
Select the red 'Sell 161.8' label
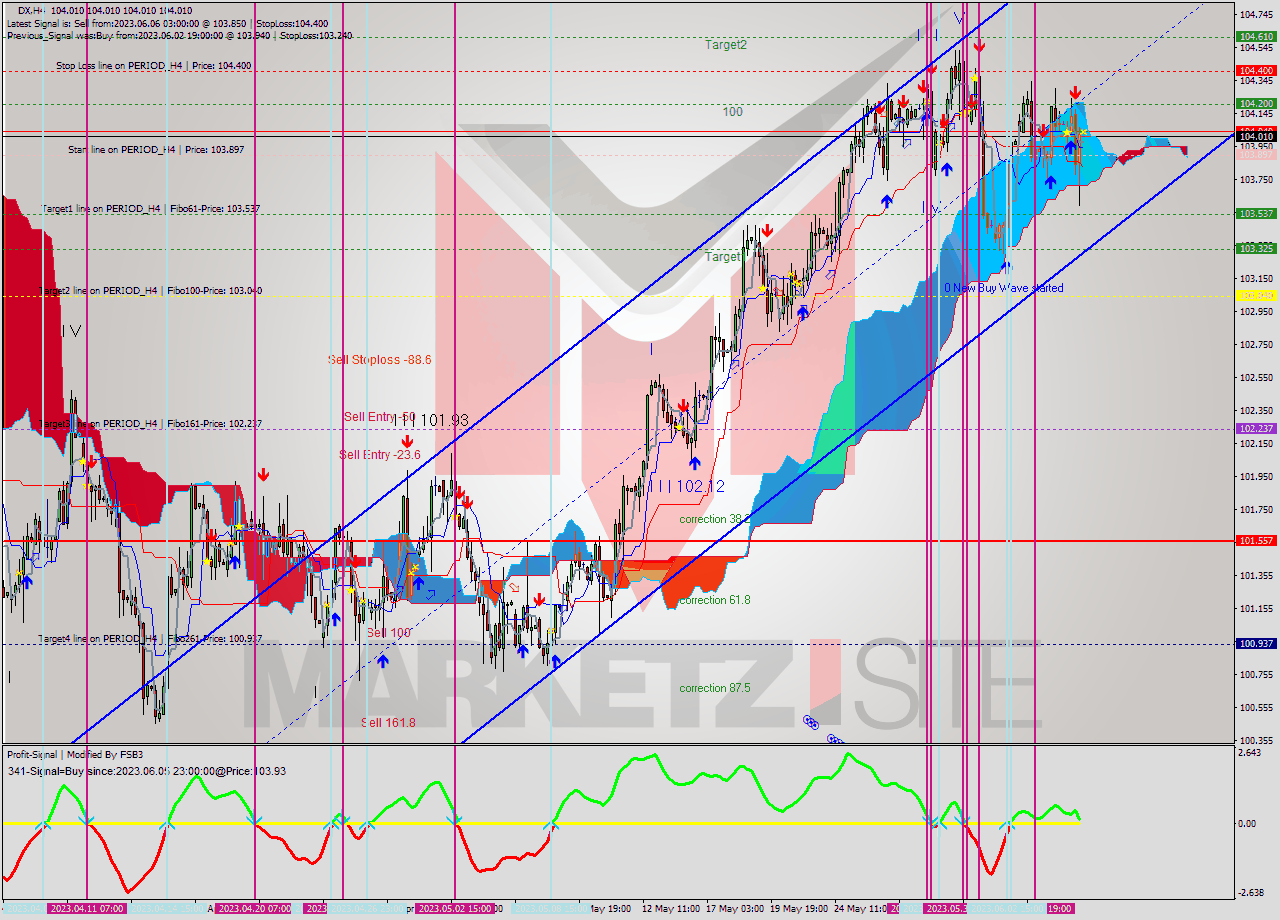point(388,722)
